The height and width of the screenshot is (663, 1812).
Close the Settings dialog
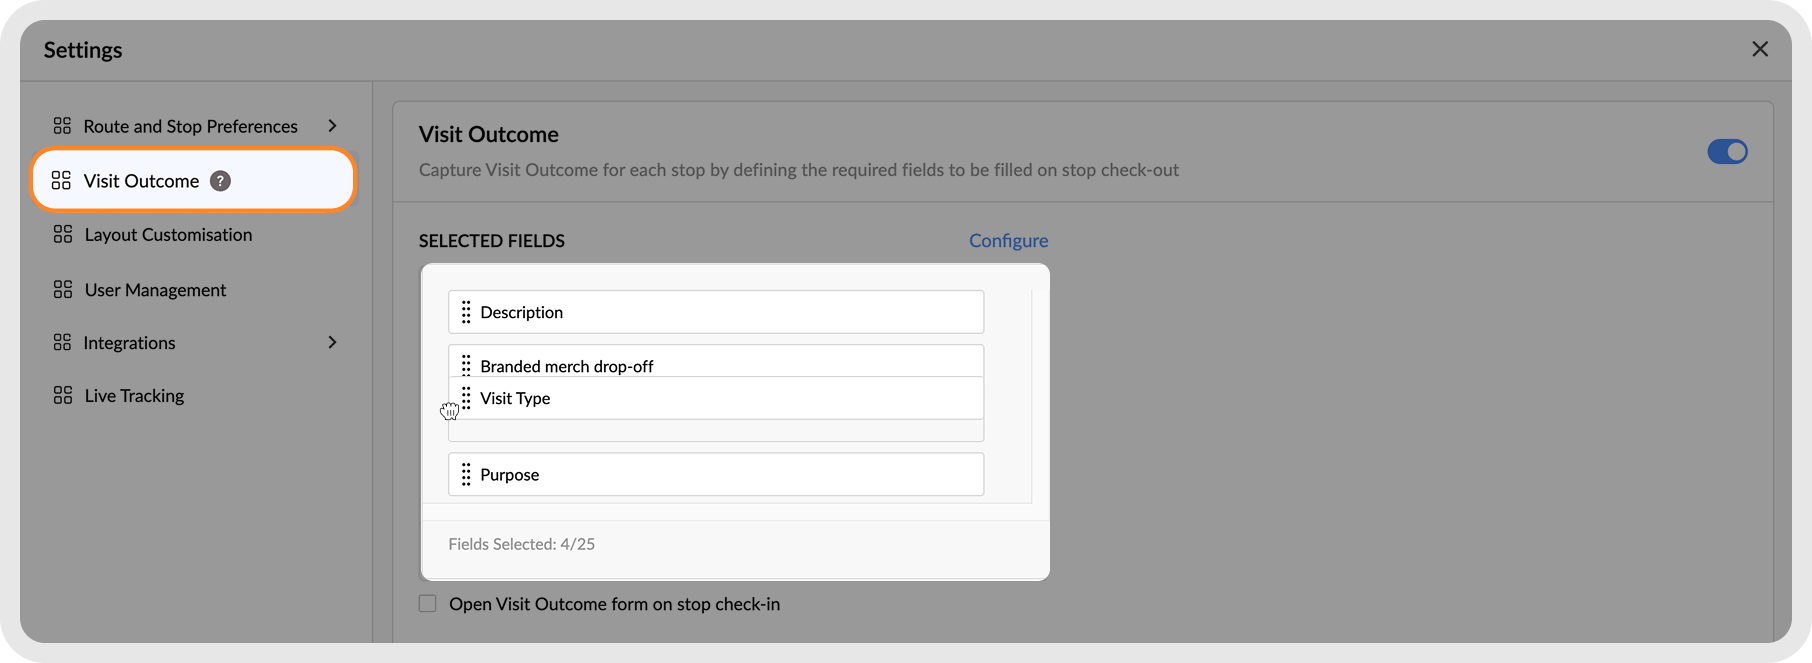coord(1760,49)
